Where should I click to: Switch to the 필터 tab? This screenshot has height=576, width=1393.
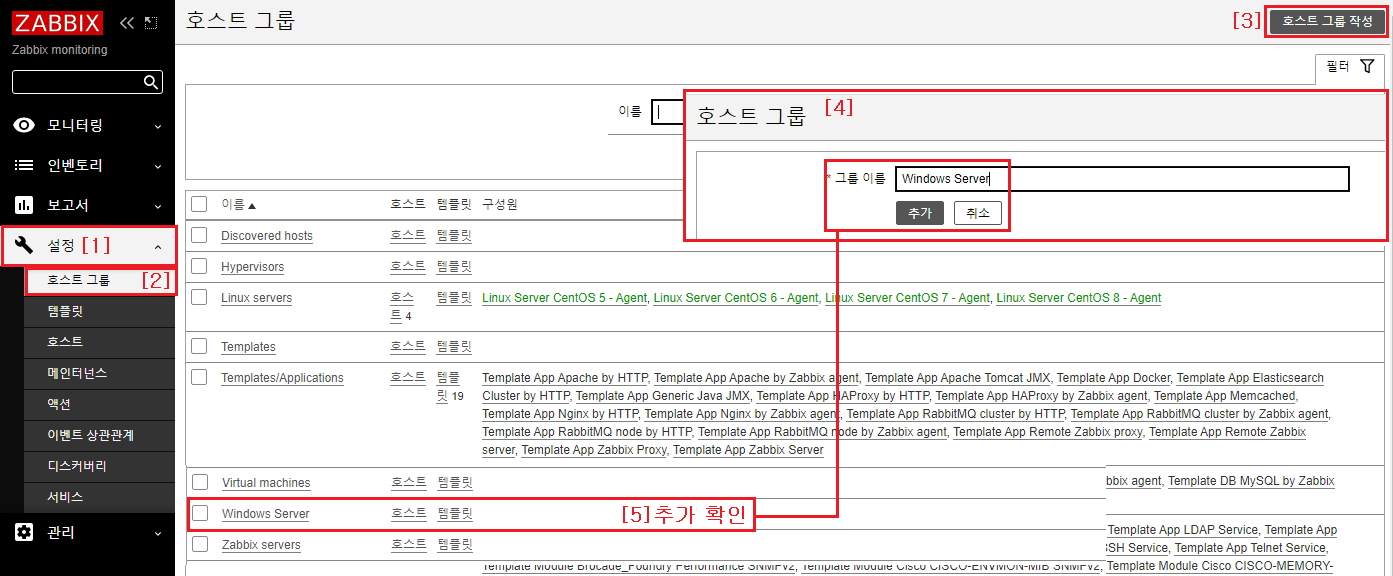click(x=1350, y=67)
